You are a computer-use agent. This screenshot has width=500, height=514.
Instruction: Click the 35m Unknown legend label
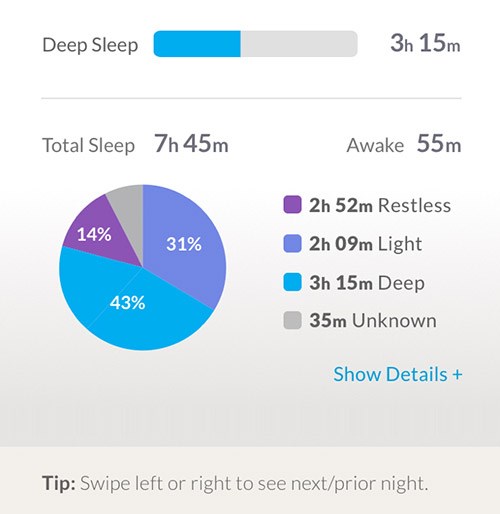pyautogui.click(x=373, y=320)
